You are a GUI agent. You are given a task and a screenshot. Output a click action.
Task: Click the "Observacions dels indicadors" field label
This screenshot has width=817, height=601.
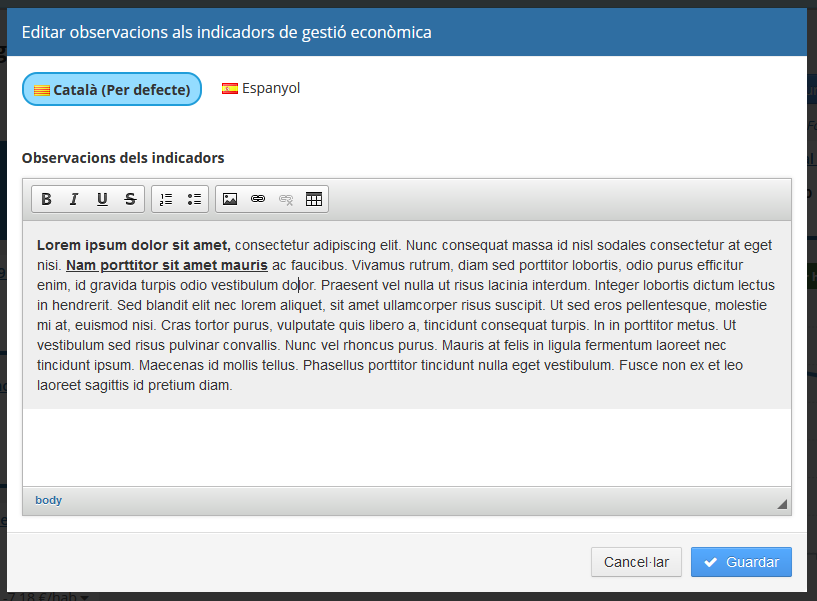123,158
